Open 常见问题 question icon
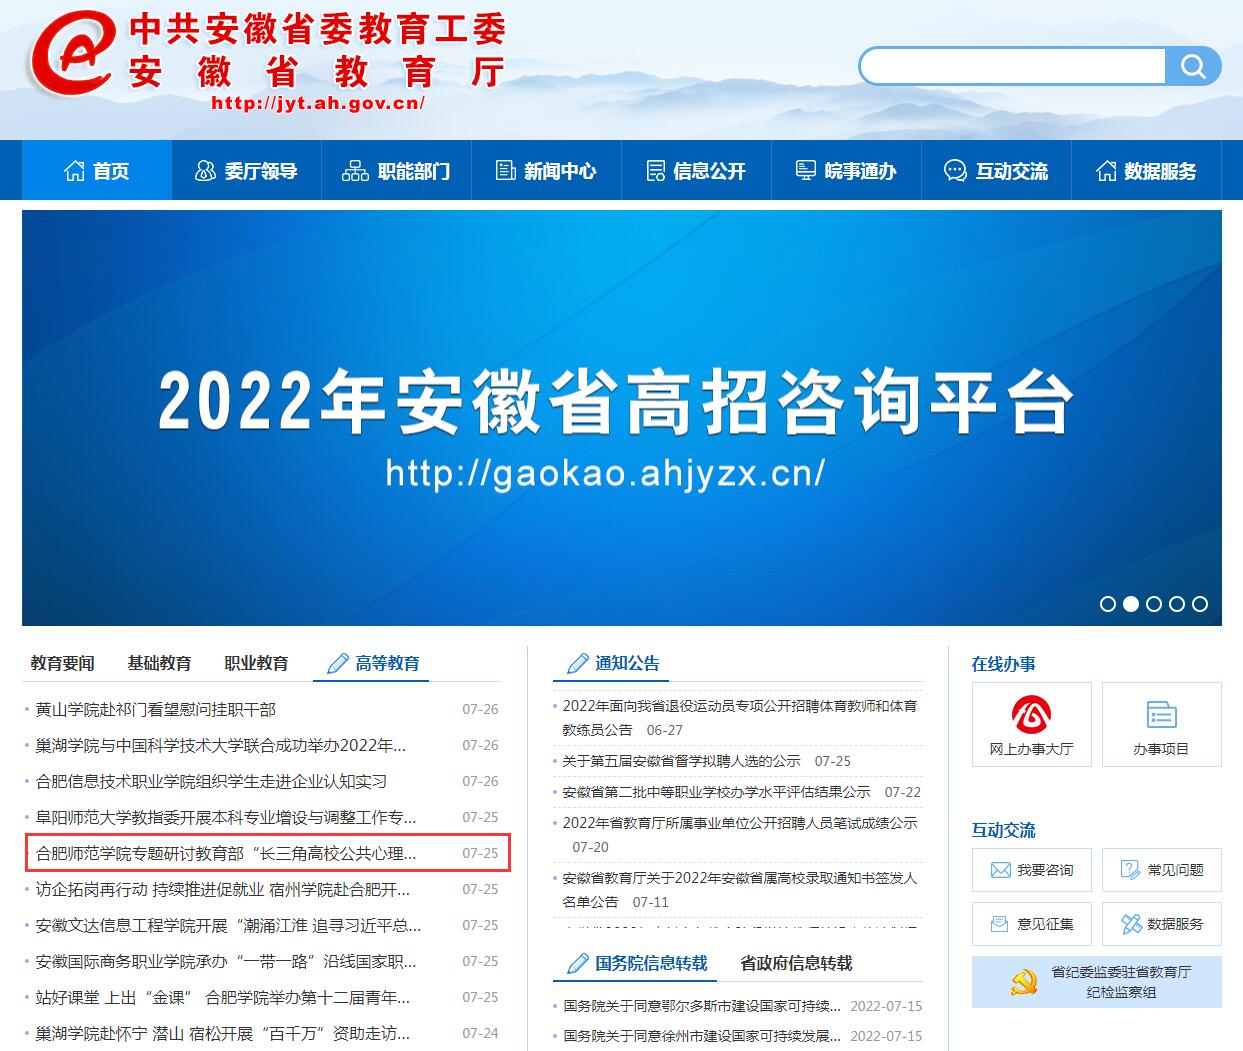1243x1051 pixels. tap(1131, 870)
